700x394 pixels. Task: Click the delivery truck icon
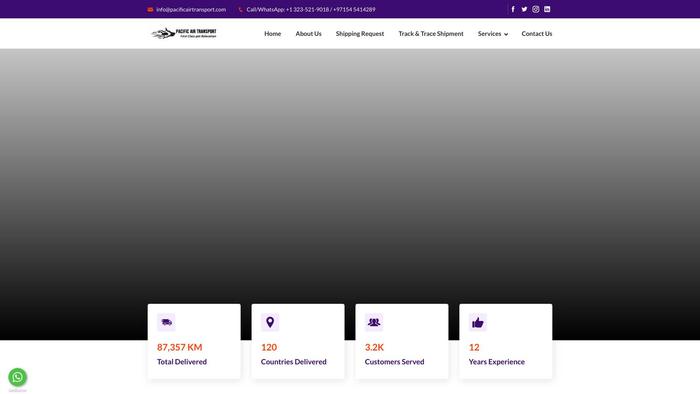tap(166, 322)
